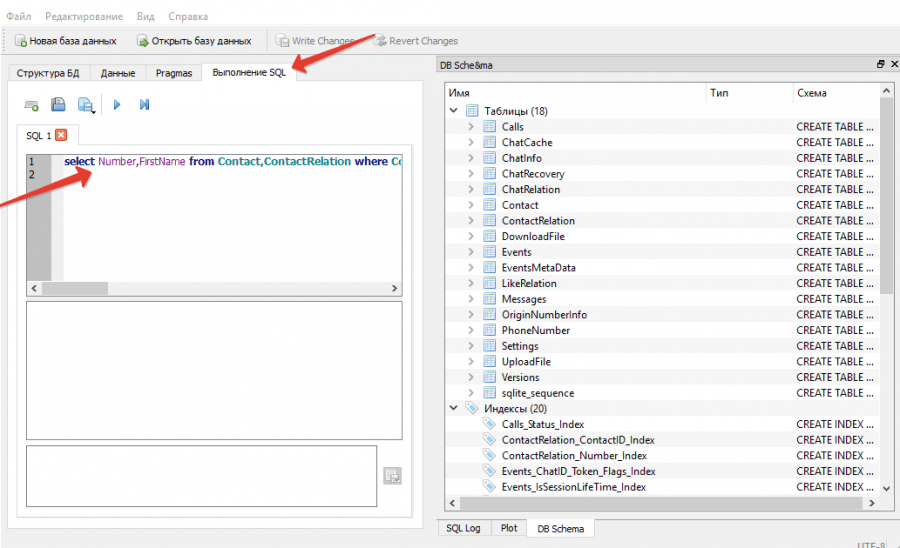Click the save results icon beside message box
Viewport: 900px width, 548px height.
(392, 476)
